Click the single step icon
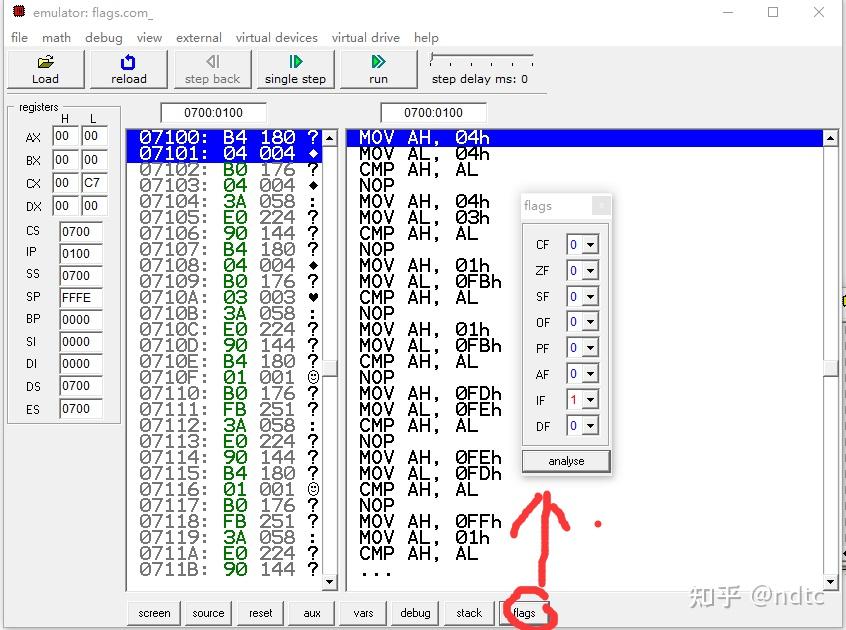 295,69
